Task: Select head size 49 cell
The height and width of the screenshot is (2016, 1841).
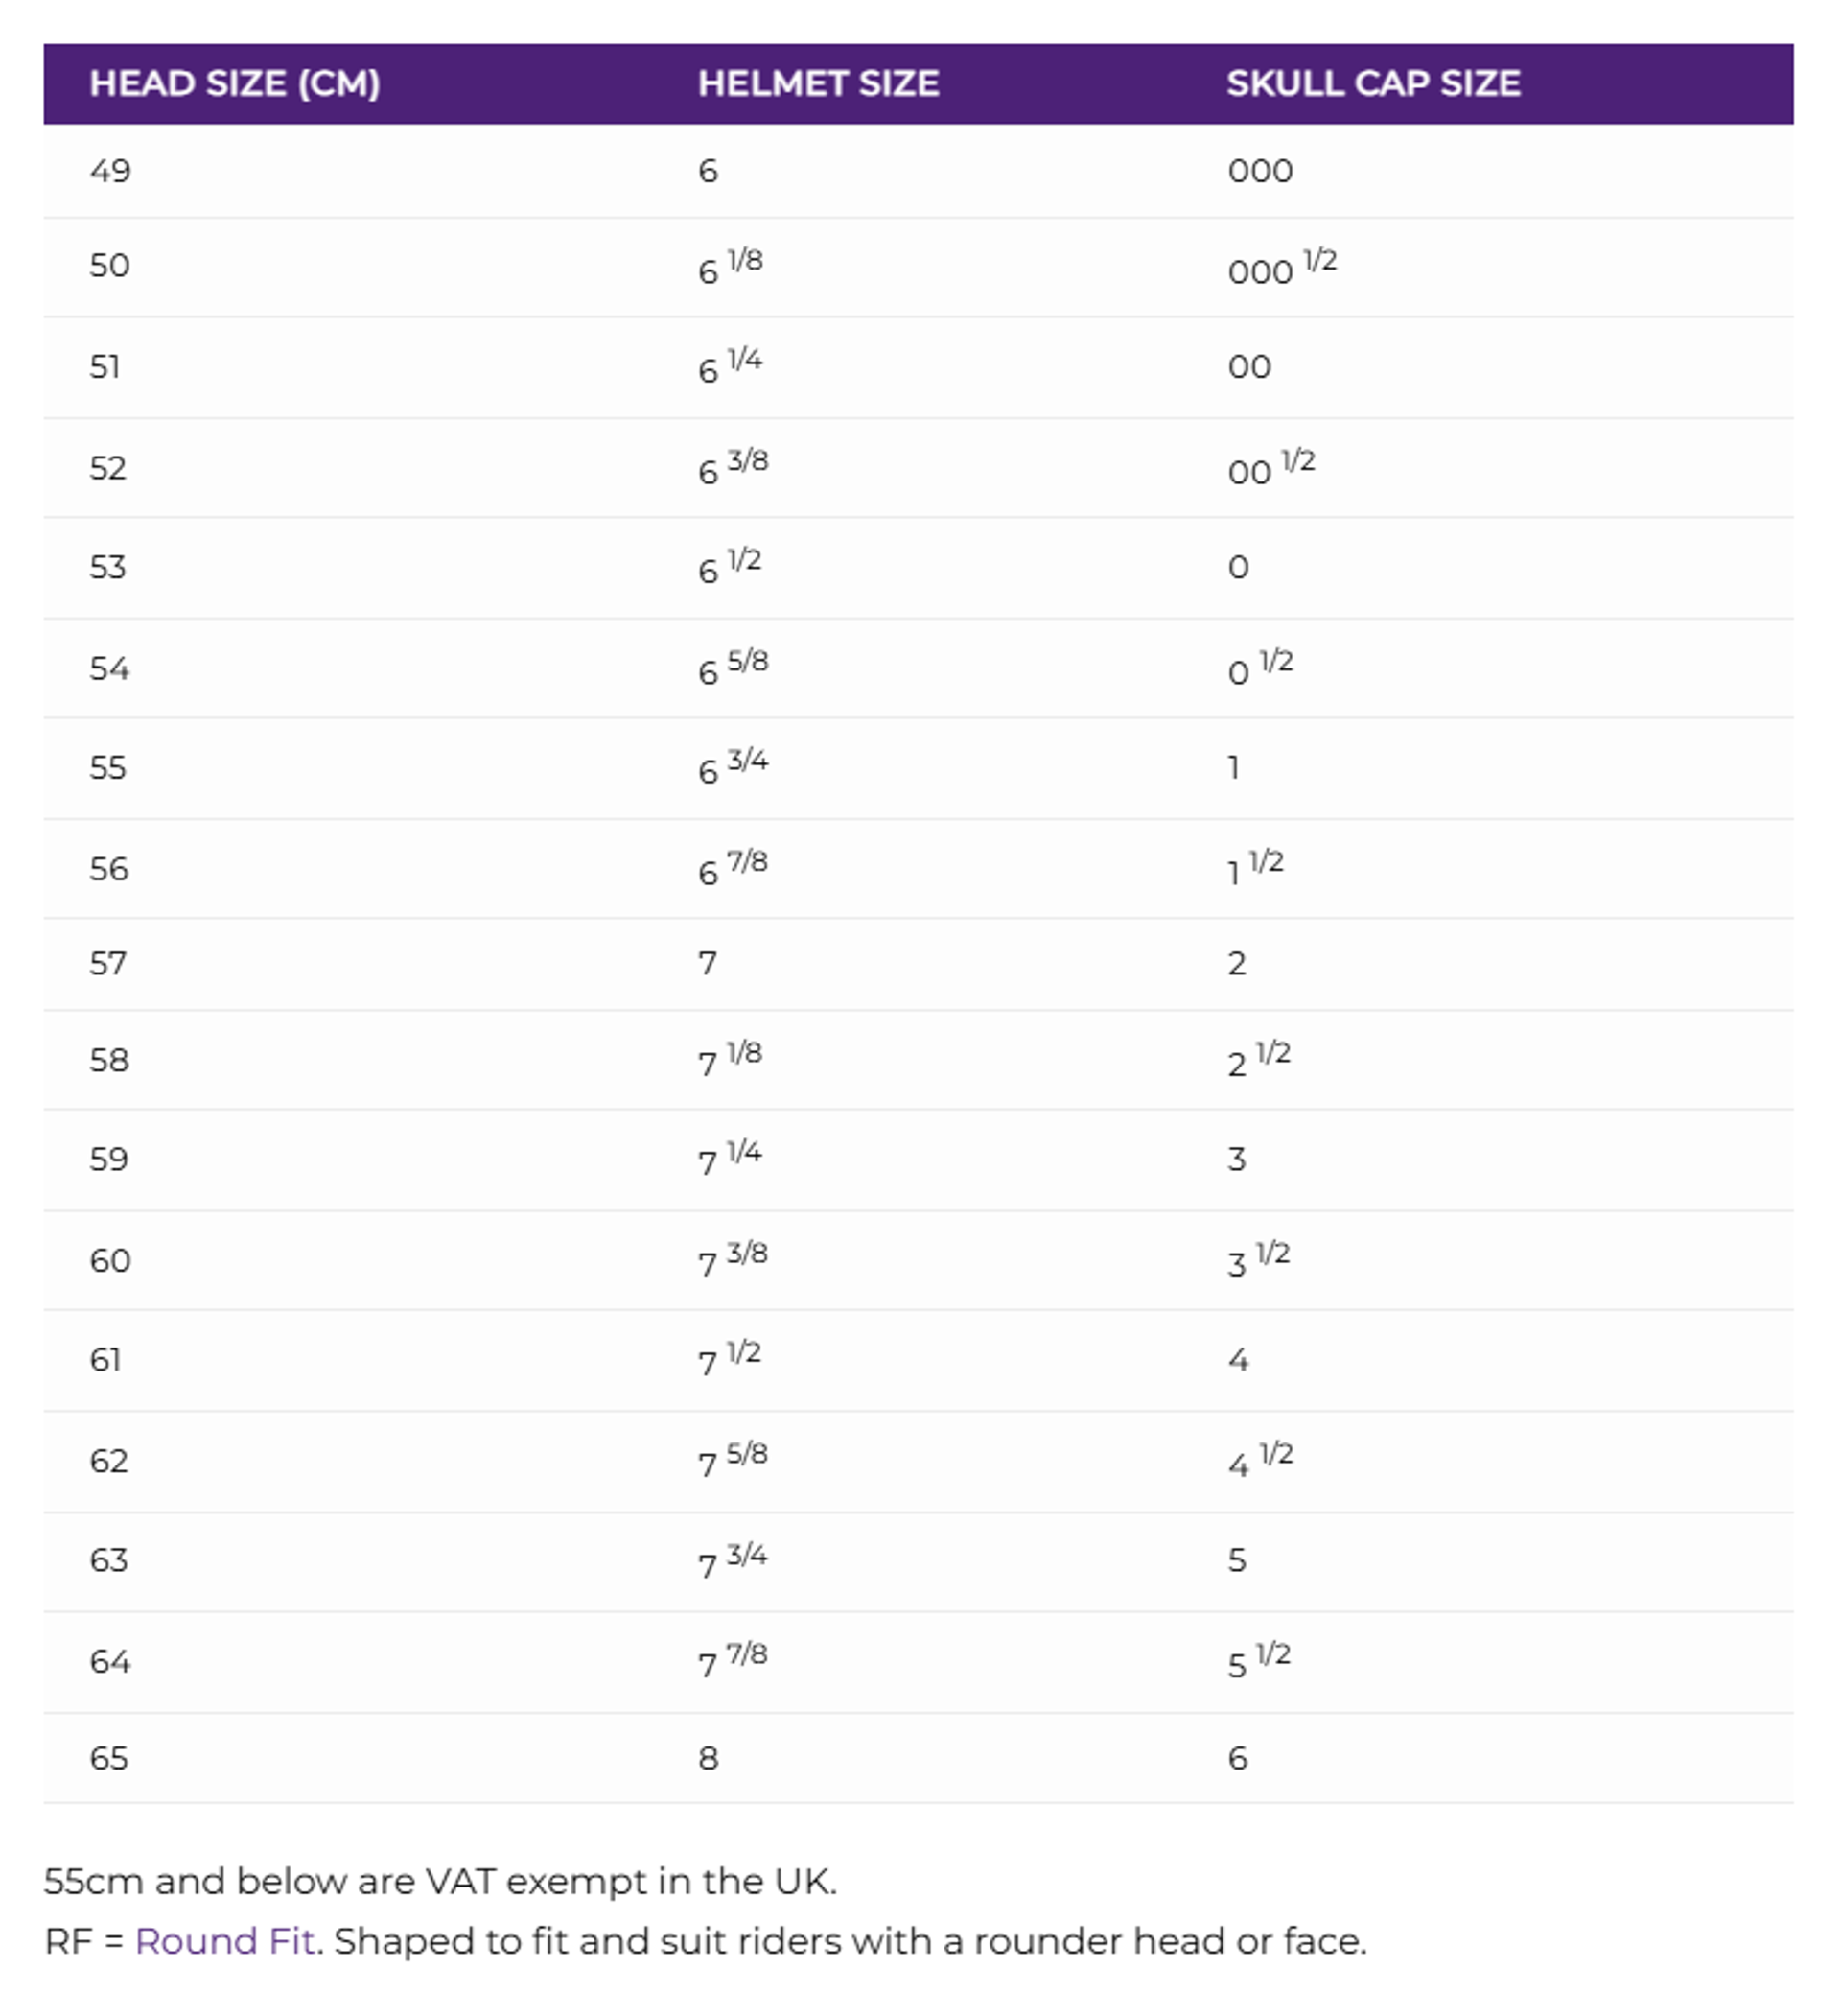Action: click(110, 171)
